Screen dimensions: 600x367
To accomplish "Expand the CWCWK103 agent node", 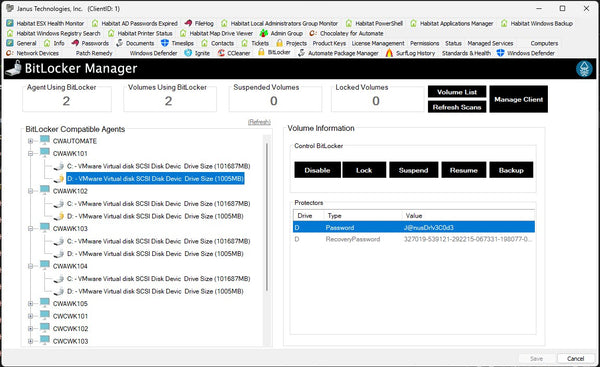I will [31, 341].
